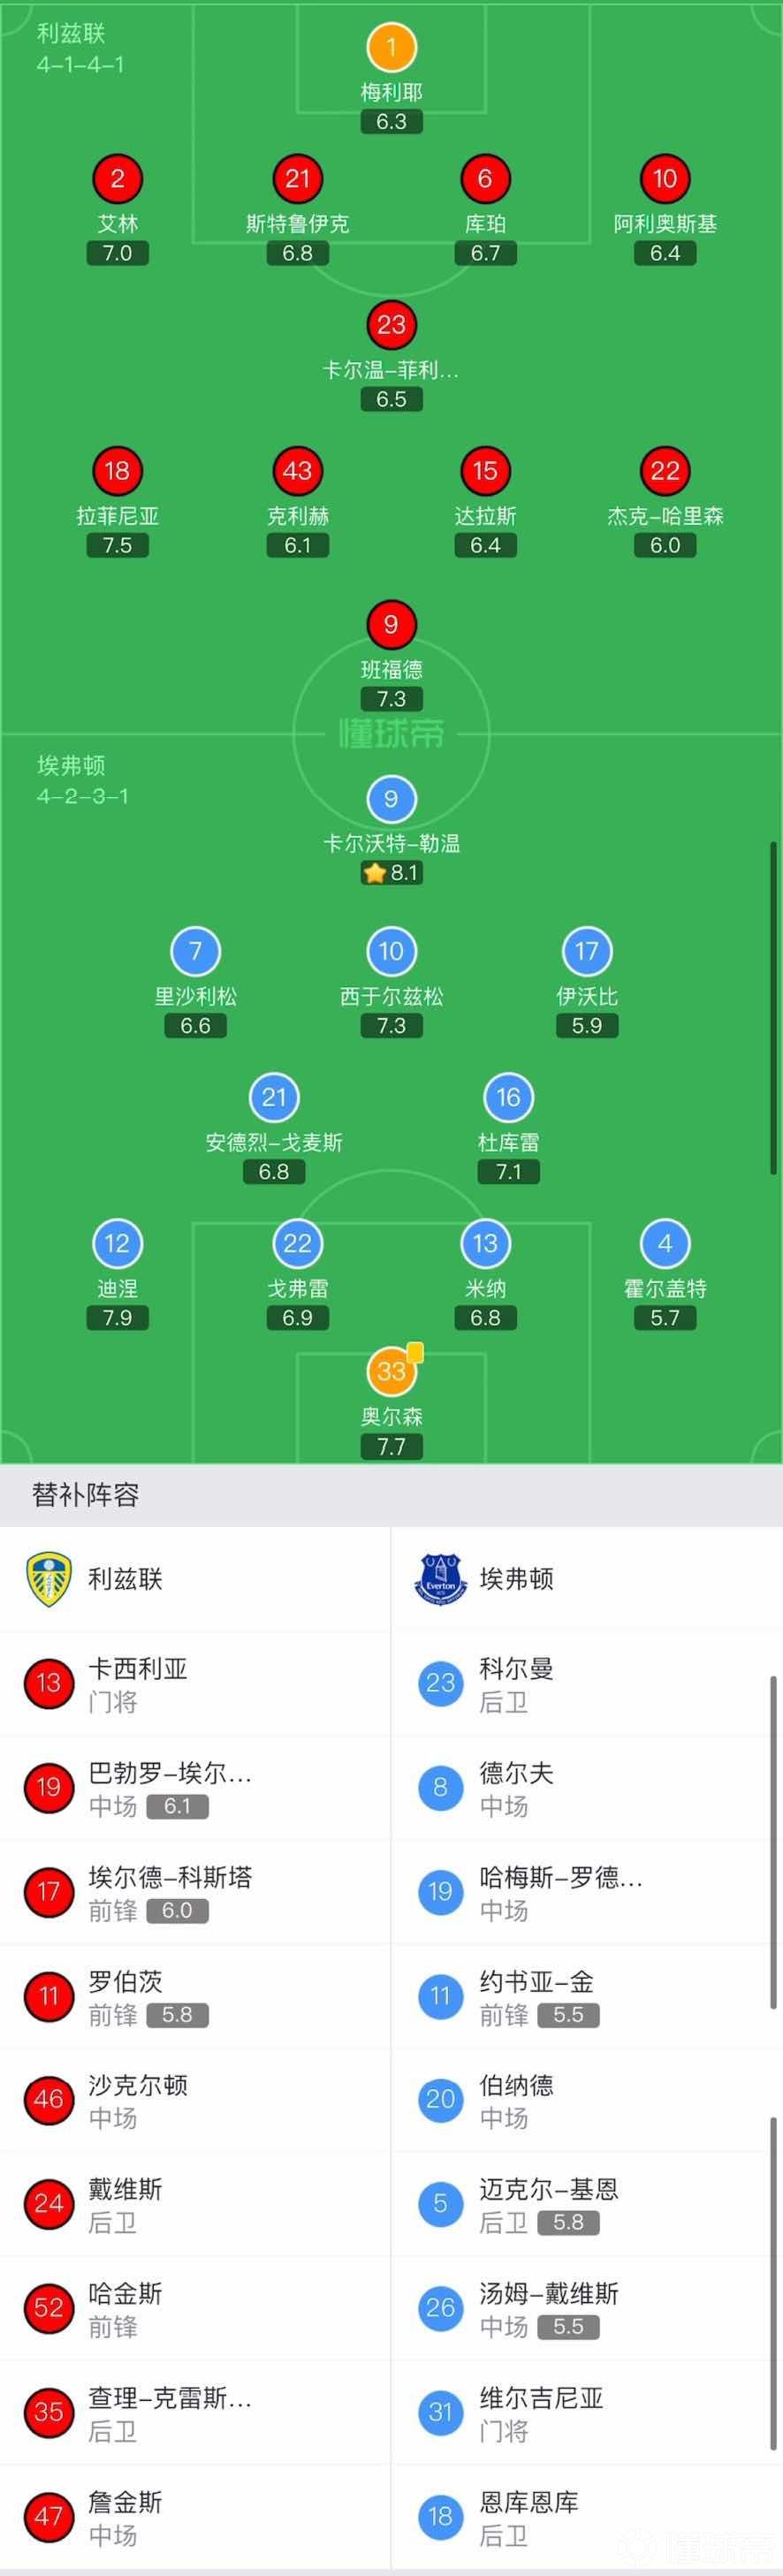Select substitute 罗伯茨 number 11 row
783x2576 pixels.
(x=195, y=1997)
